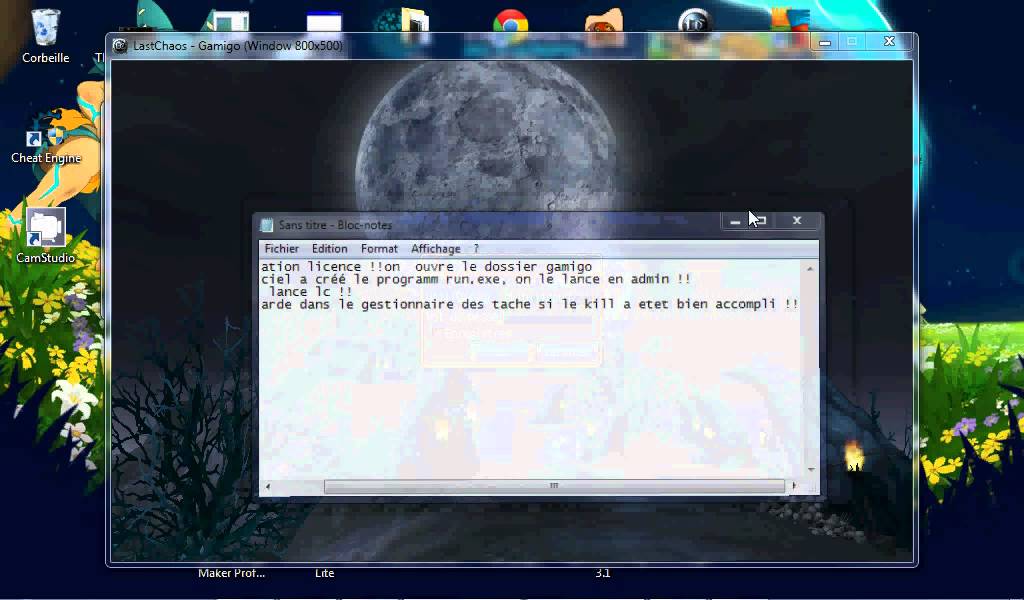Click the line about 'gestionnaire des tache'
This screenshot has height=600, width=1024.
coord(529,304)
